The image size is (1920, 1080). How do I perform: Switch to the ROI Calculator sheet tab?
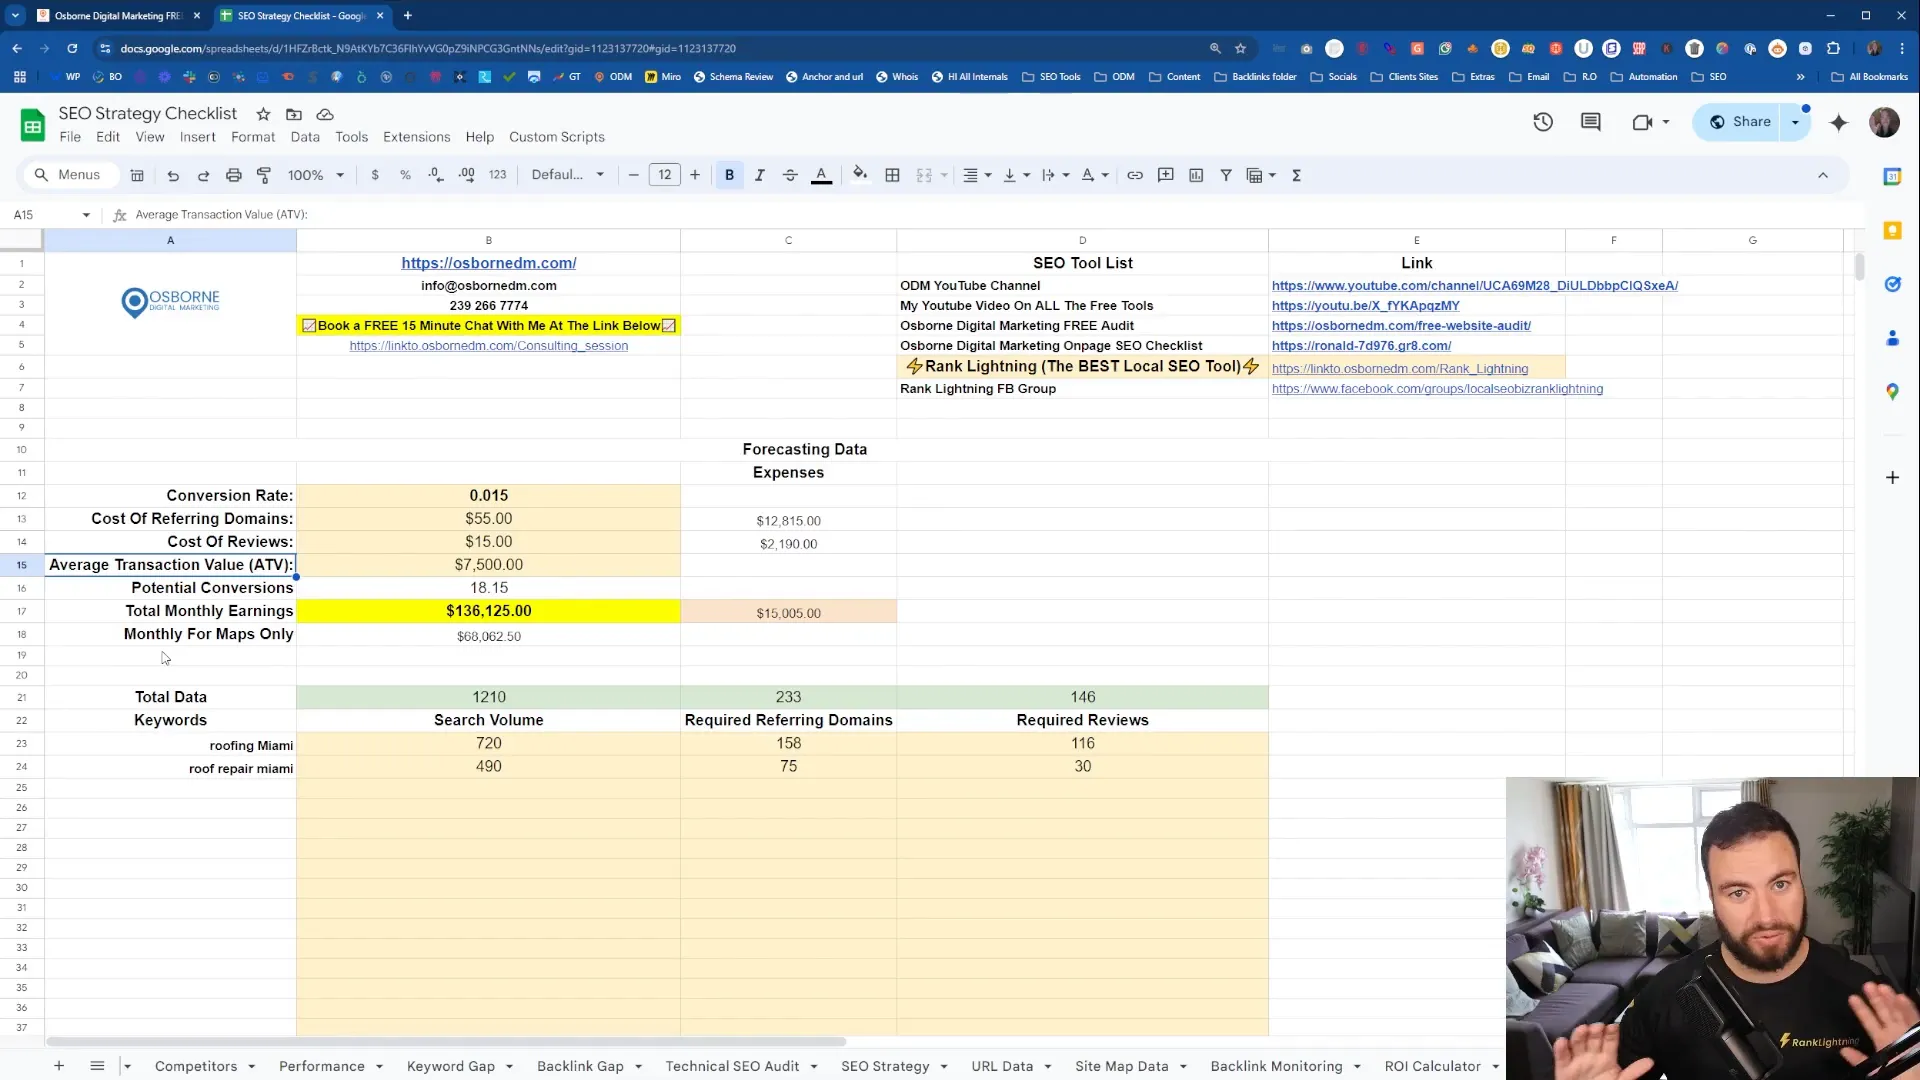point(1432,1066)
